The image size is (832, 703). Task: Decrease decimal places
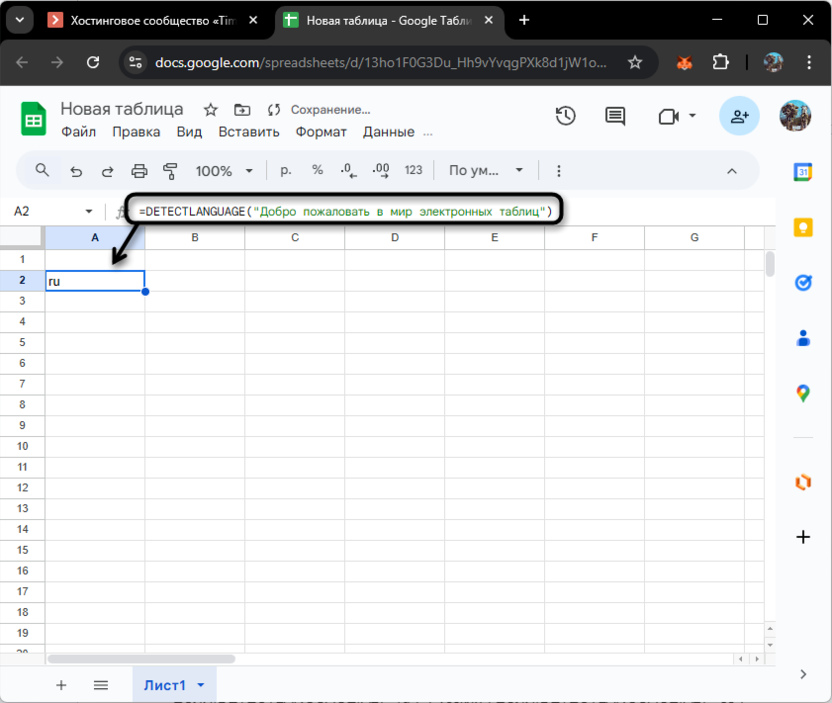[349, 170]
